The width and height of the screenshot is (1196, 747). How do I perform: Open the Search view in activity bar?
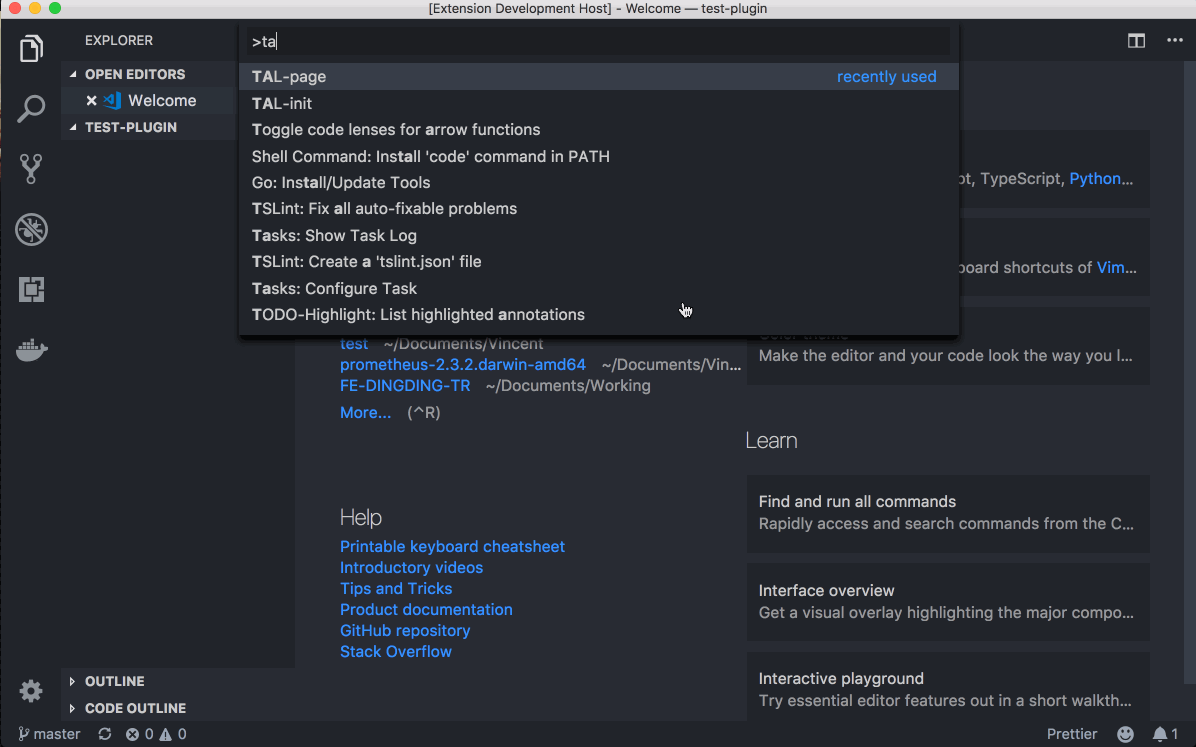tap(31, 108)
